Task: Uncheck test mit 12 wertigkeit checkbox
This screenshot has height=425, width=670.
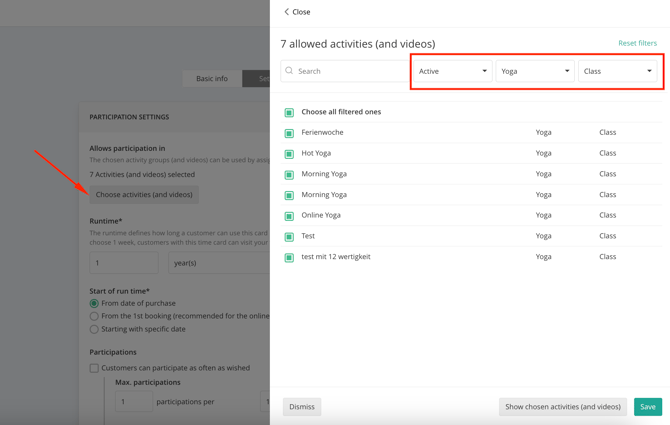Action: pos(289,258)
